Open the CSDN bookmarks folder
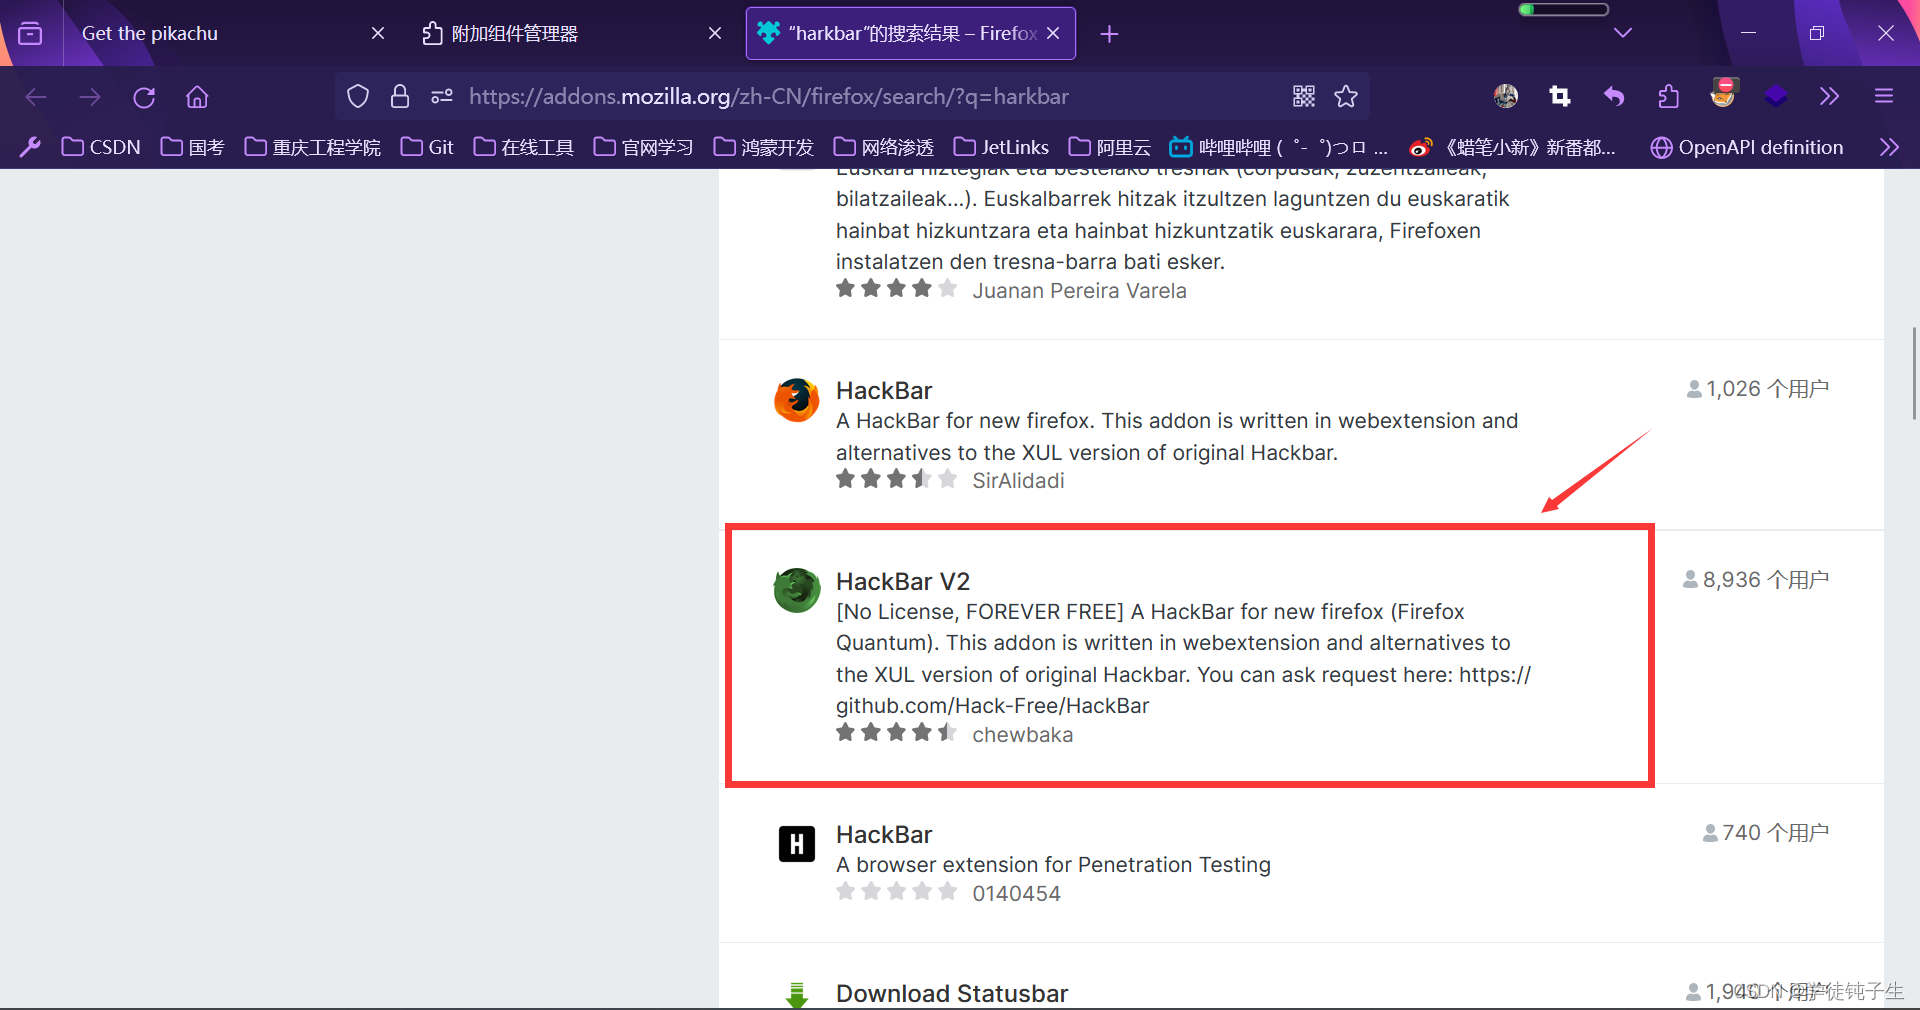The width and height of the screenshot is (1920, 1010). tap(101, 147)
